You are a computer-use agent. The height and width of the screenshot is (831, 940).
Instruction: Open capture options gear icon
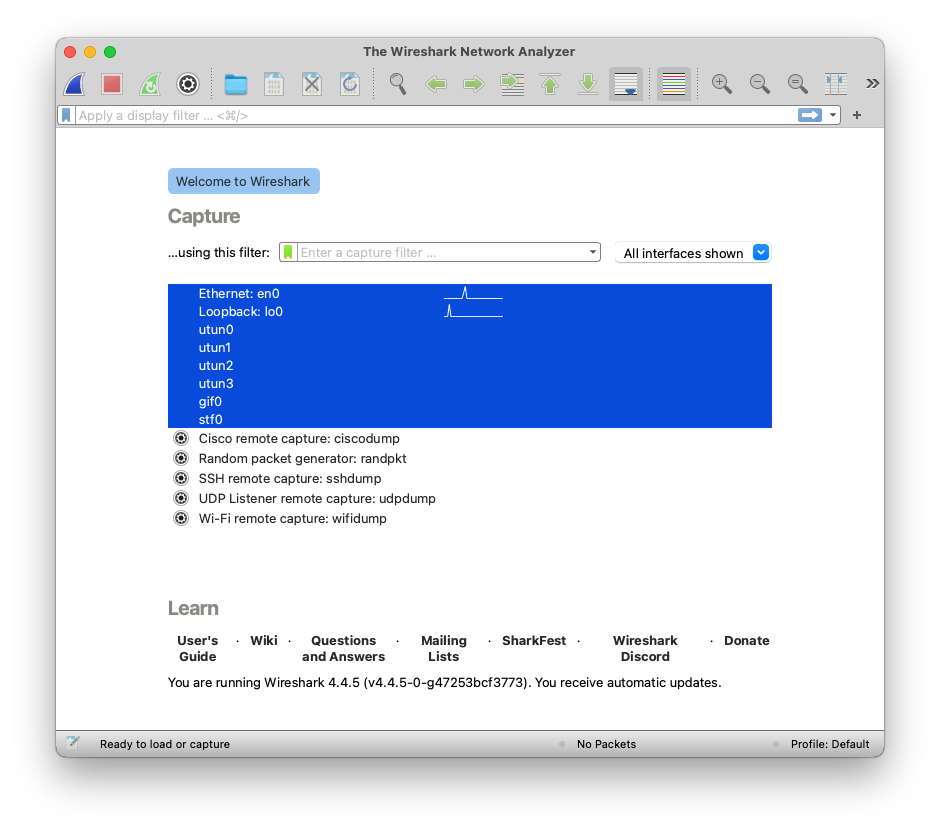188,84
